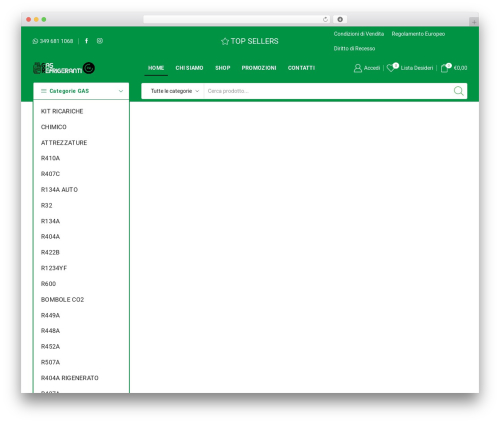Open the CHI SIAMO menu item
Image resolution: width=500 pixels, height=423 pixels.
[x=189, y=68]
